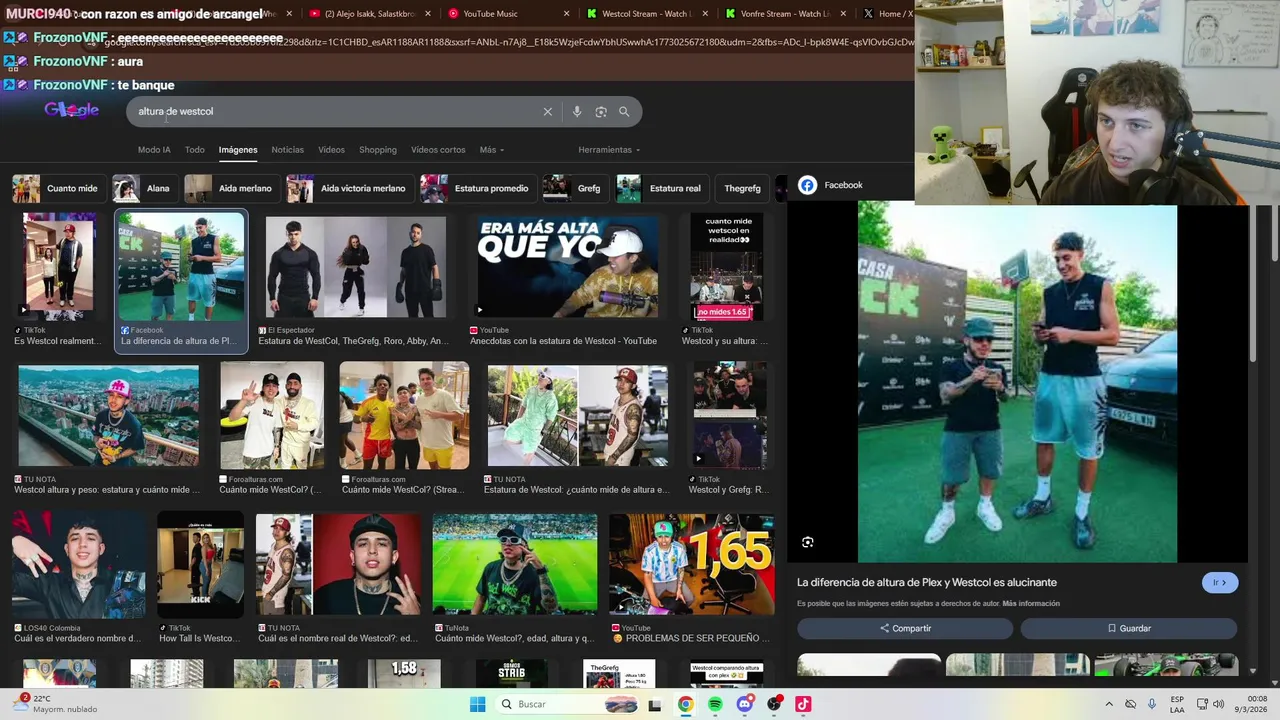Start voice search with the microphone icon
The height and width of the screenshot is (720, 1280).
pyautogui.click(x=577, y=112)
